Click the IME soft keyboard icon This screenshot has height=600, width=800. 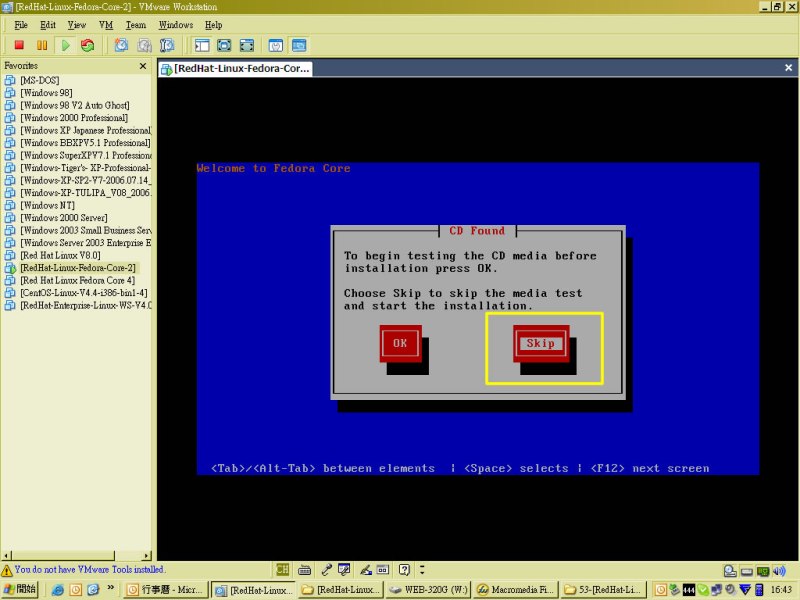click(305, 569)
